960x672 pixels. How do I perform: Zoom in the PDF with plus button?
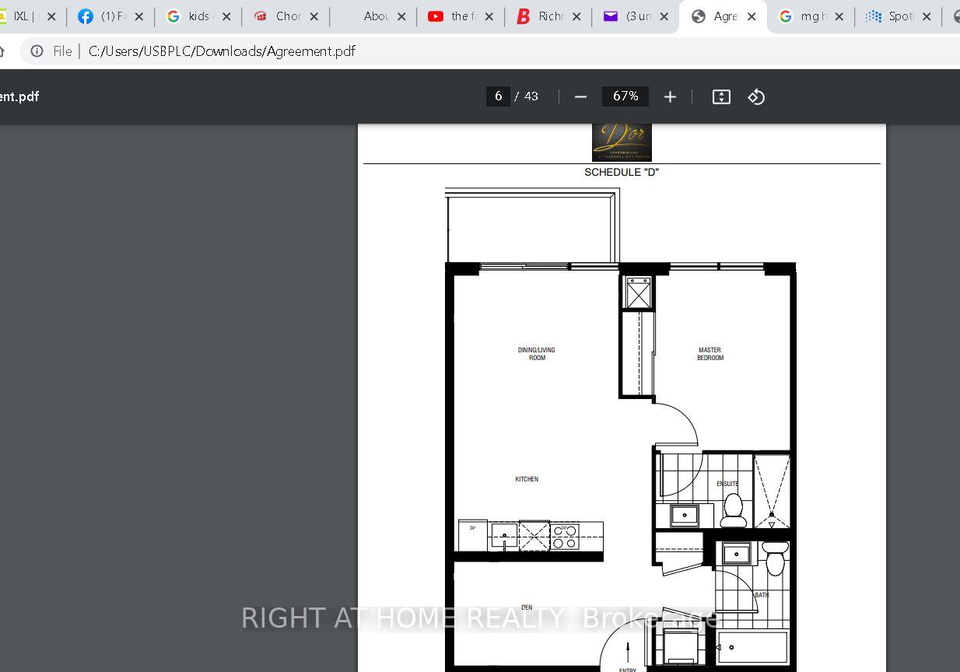point(670,97)
